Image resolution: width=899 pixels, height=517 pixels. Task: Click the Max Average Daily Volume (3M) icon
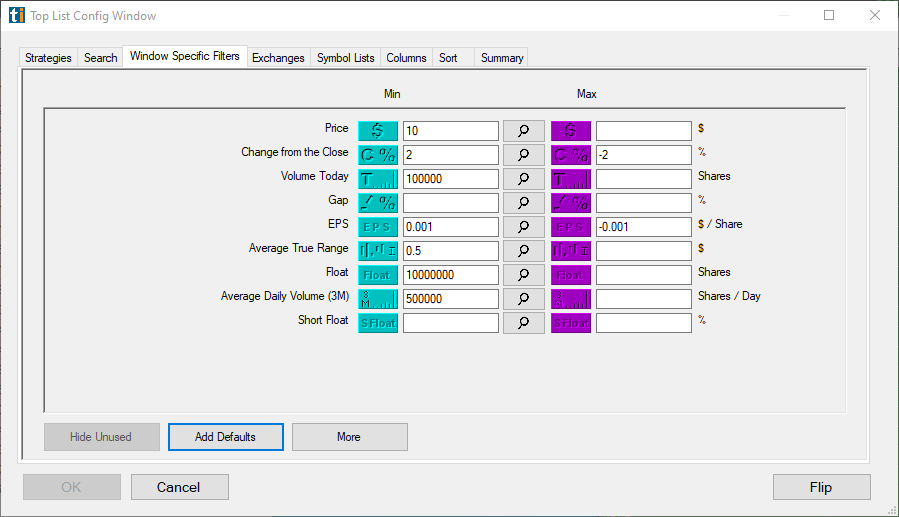pyautogui.click(x=570, y=299)
